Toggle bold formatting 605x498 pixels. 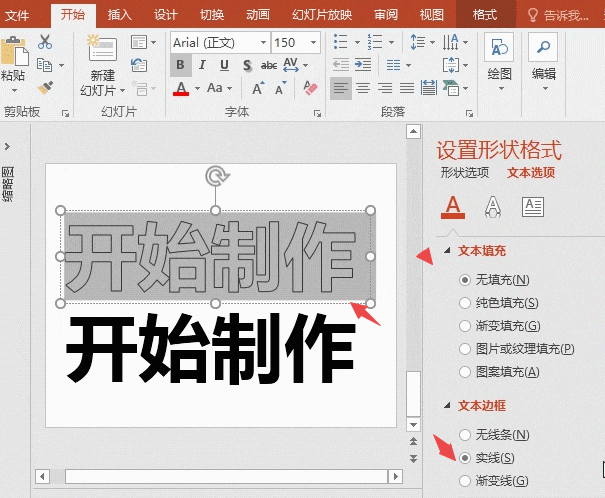[x=181, y=65]
